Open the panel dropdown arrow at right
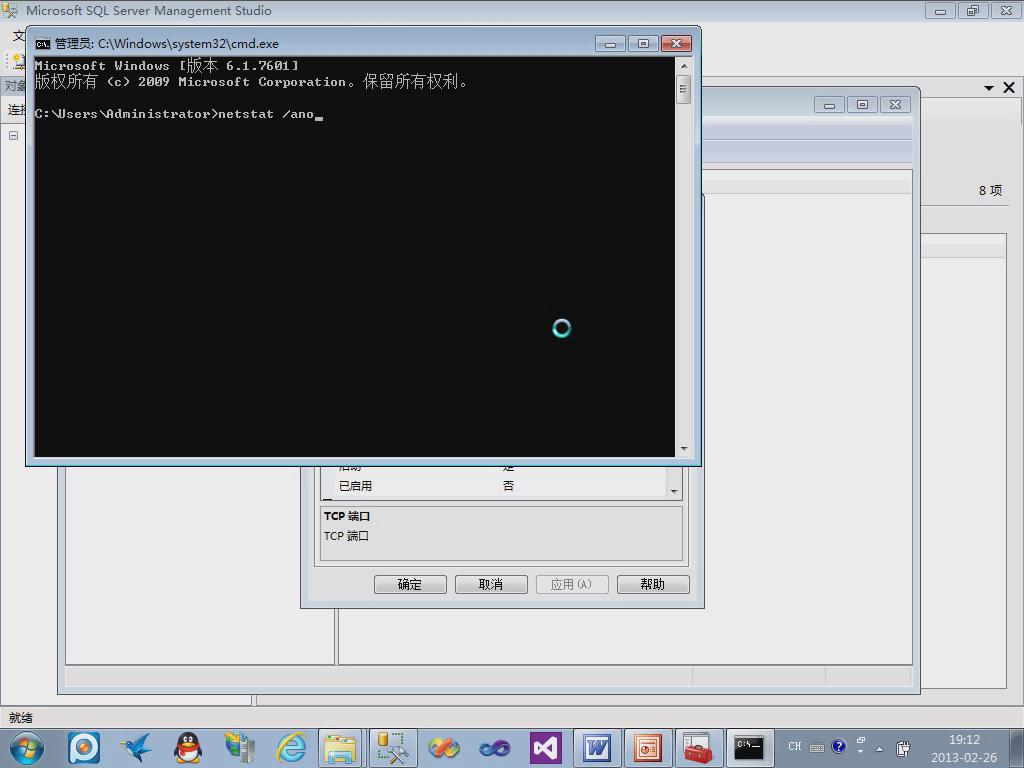The height and width of the screenshot is (768, 1024). coord(989,88)
